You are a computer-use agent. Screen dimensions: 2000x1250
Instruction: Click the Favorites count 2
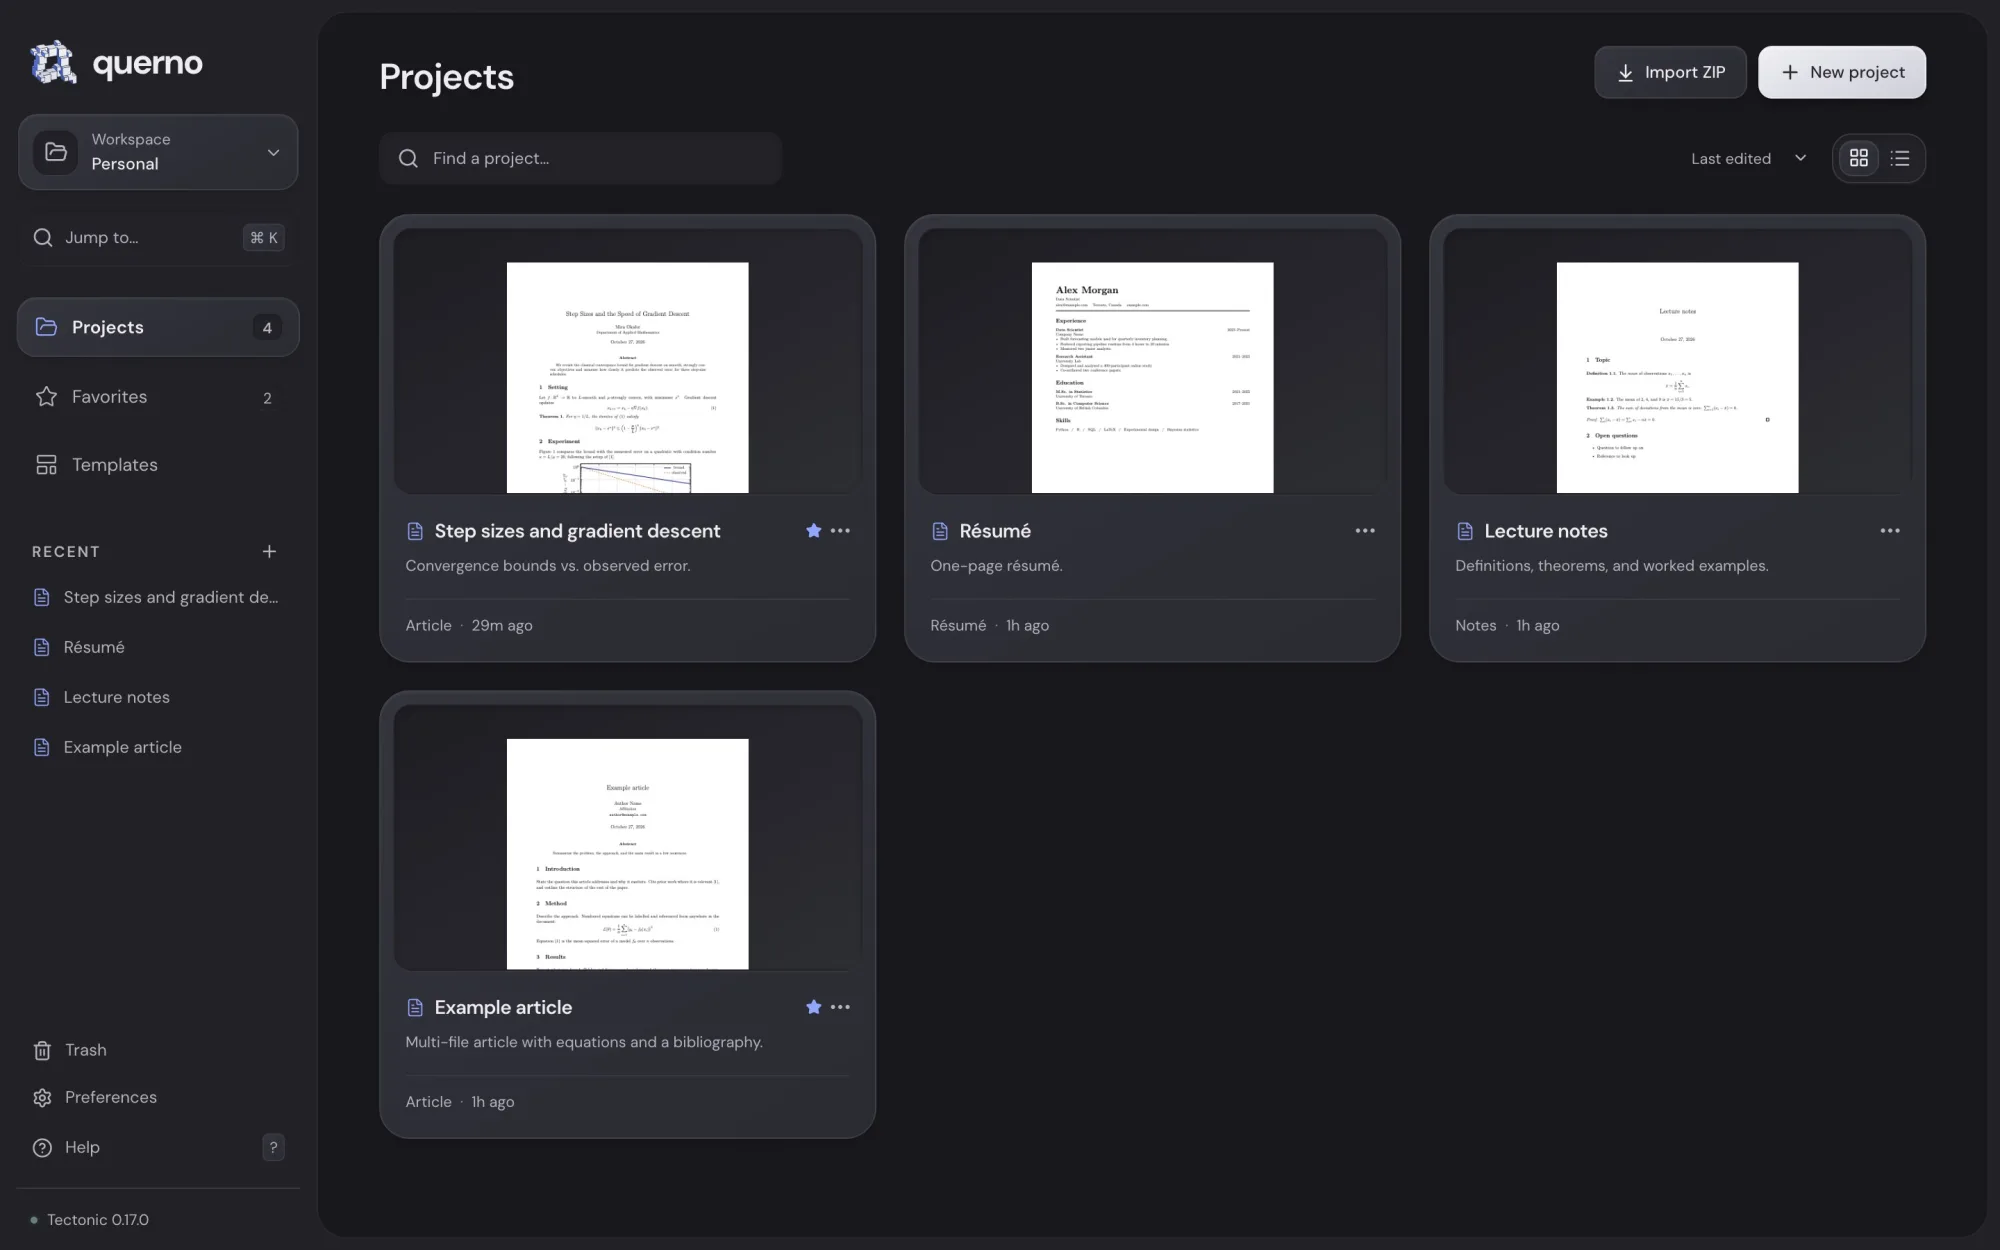(267, 398)
